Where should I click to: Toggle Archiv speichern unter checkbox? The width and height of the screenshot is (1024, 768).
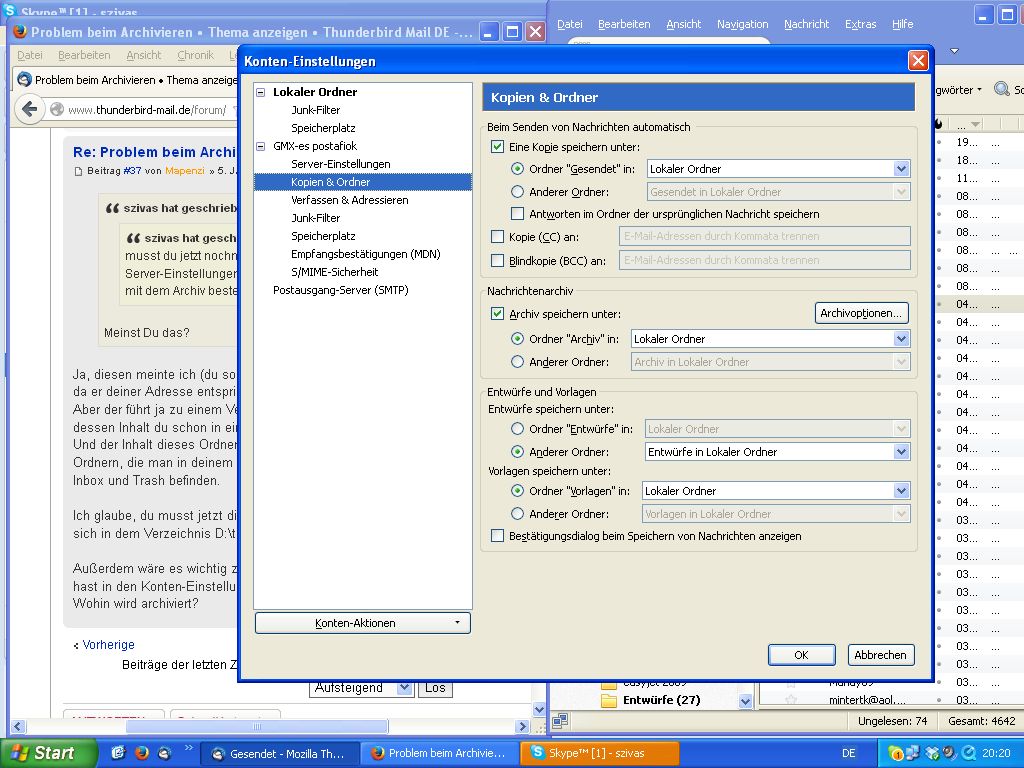(498, 313)
